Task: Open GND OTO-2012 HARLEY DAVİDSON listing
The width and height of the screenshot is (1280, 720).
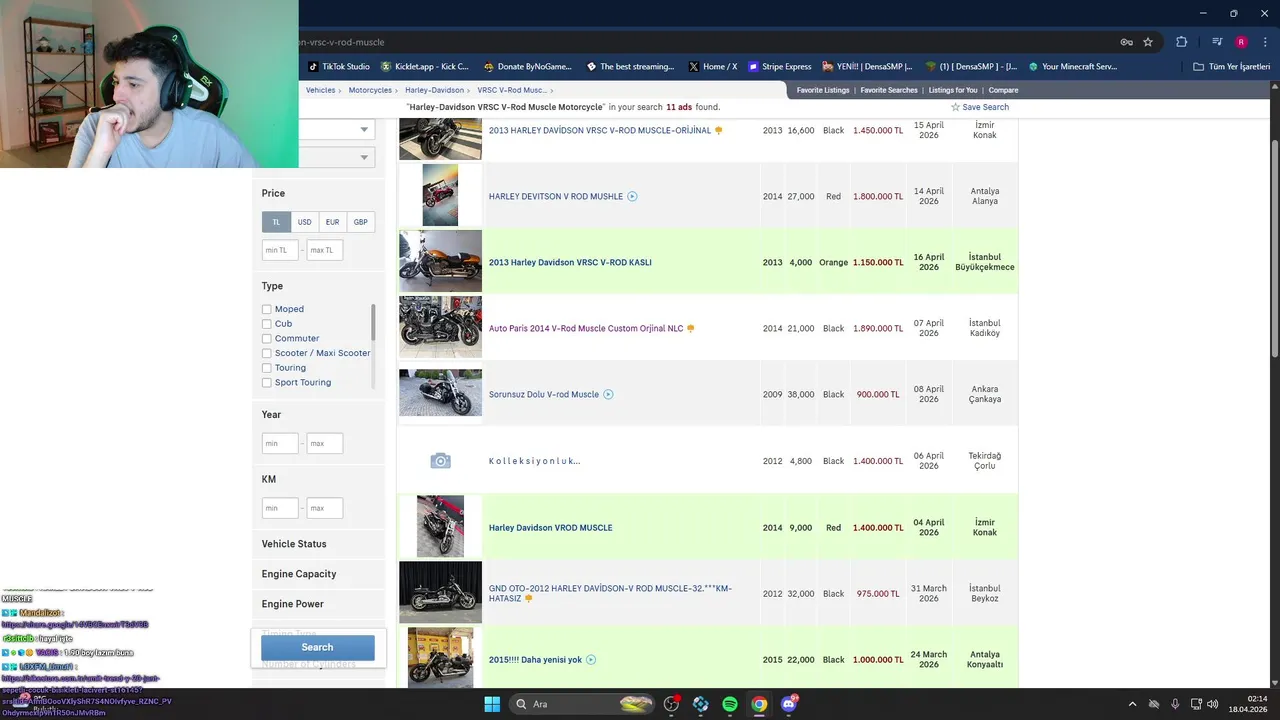Action: (610, 593)
